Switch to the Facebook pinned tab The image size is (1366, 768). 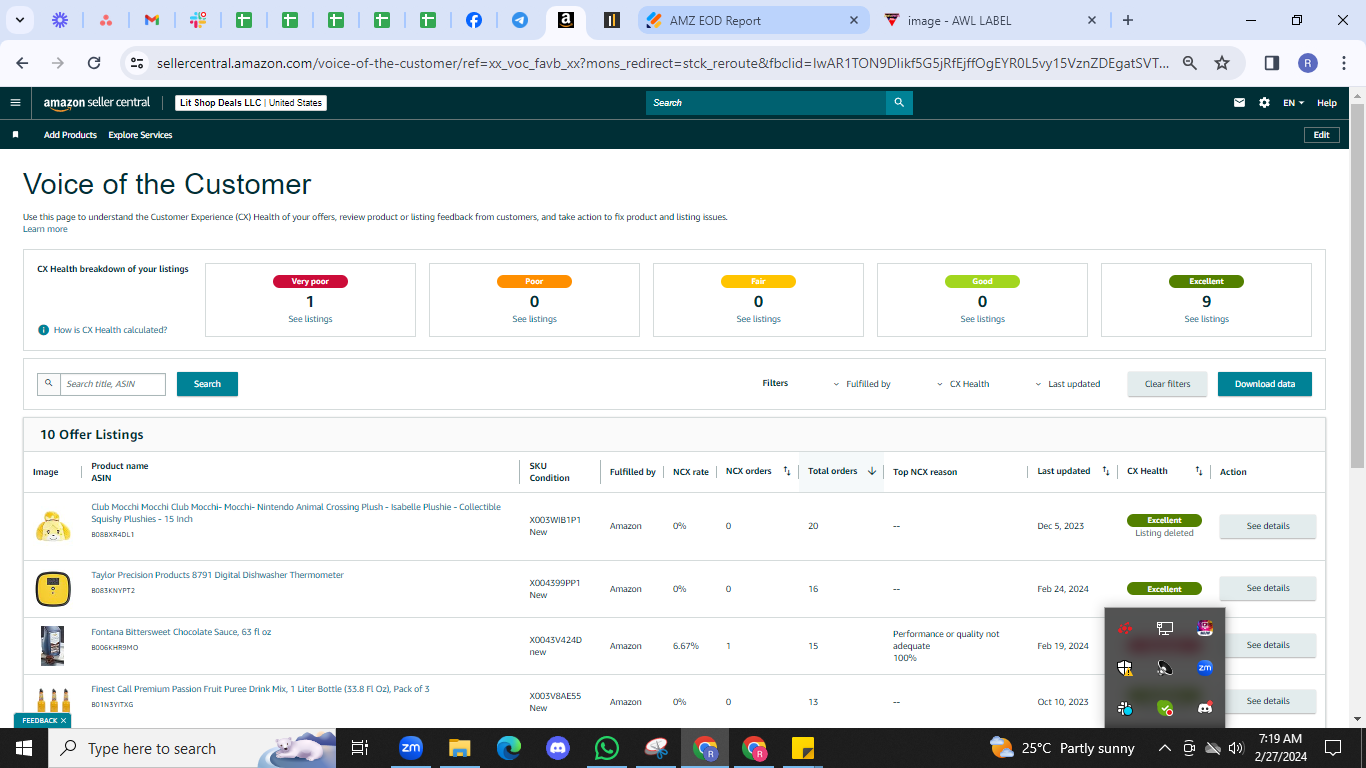(x=474, y=20)
